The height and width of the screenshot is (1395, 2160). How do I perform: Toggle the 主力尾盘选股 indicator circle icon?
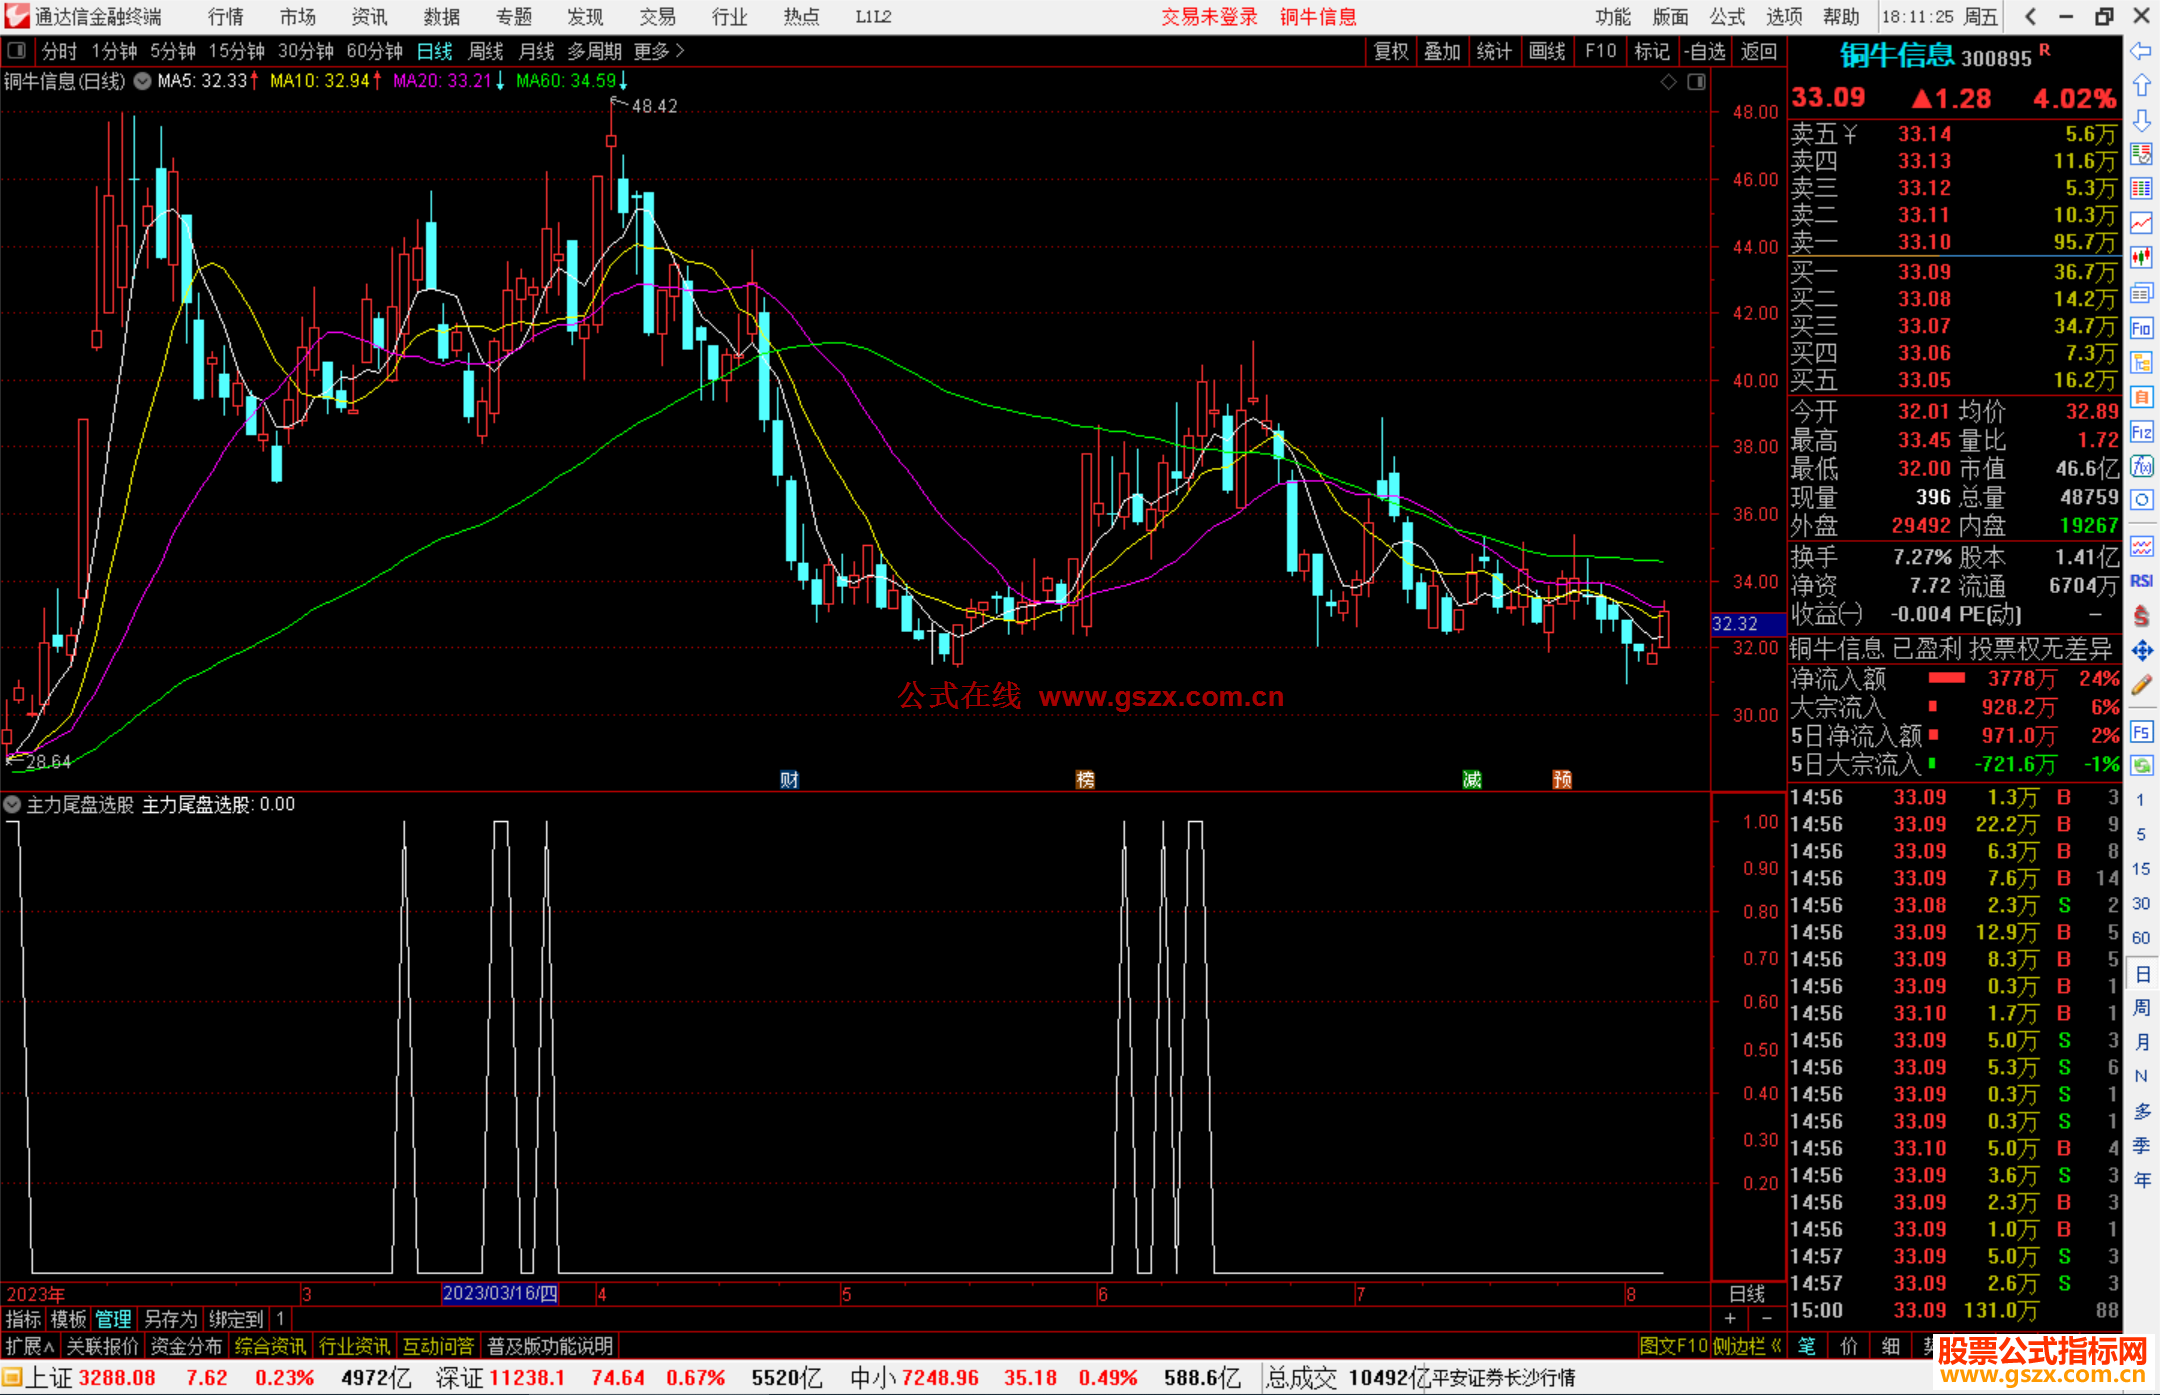pyautogui.click(x=12, y=804)
